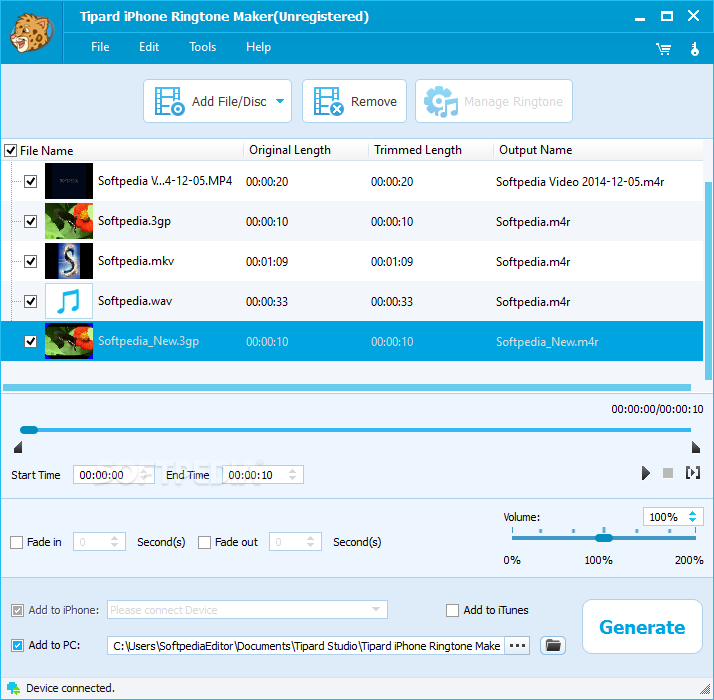Image resolution: width=714 pixels, height=700 pixels.
Task: Click the end trim marker
Action: coord(696,447)
